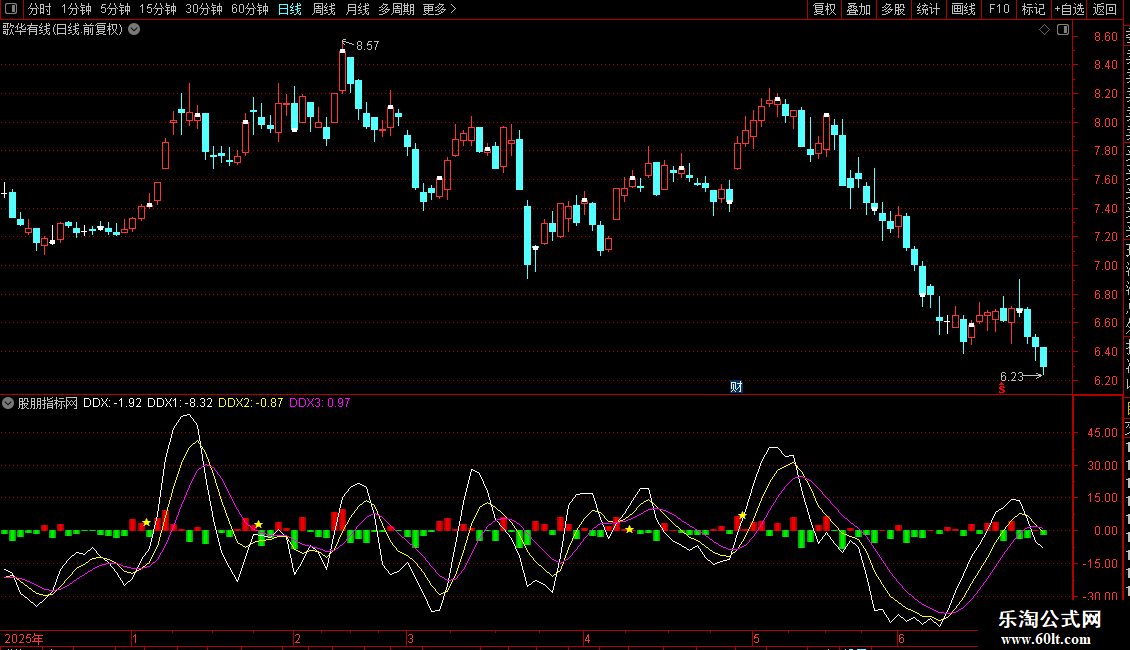Toggle the left sidebar panel icon
The width and height of the screenshot is (1130, 650).
[x=11, y=9]
